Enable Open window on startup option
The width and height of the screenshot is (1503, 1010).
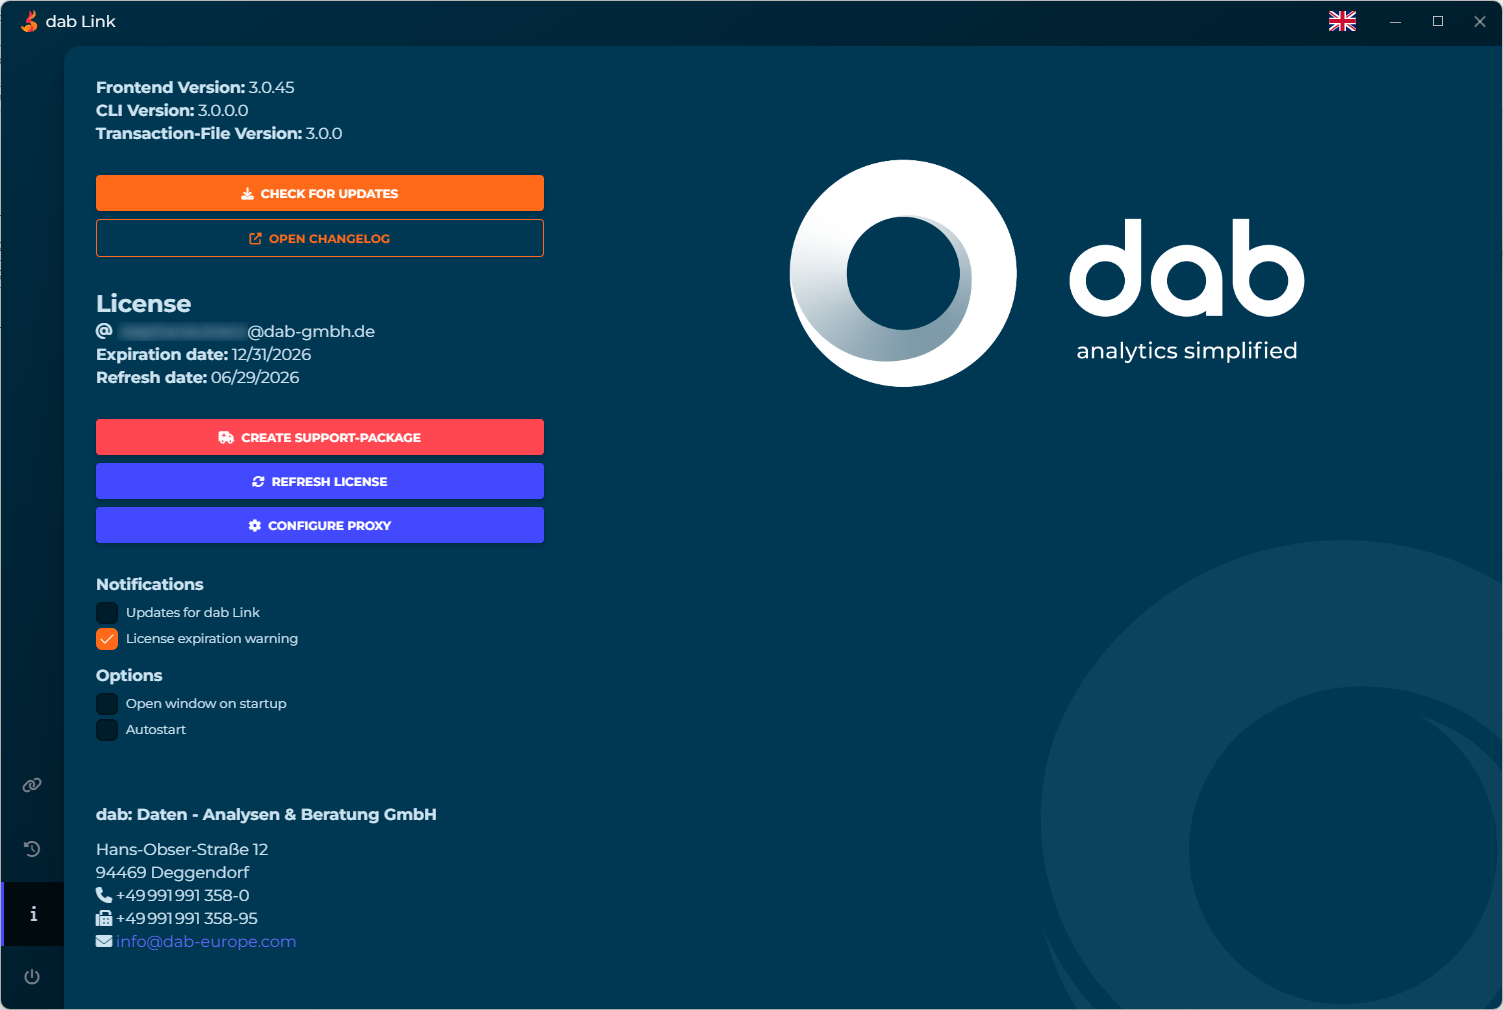107,704
